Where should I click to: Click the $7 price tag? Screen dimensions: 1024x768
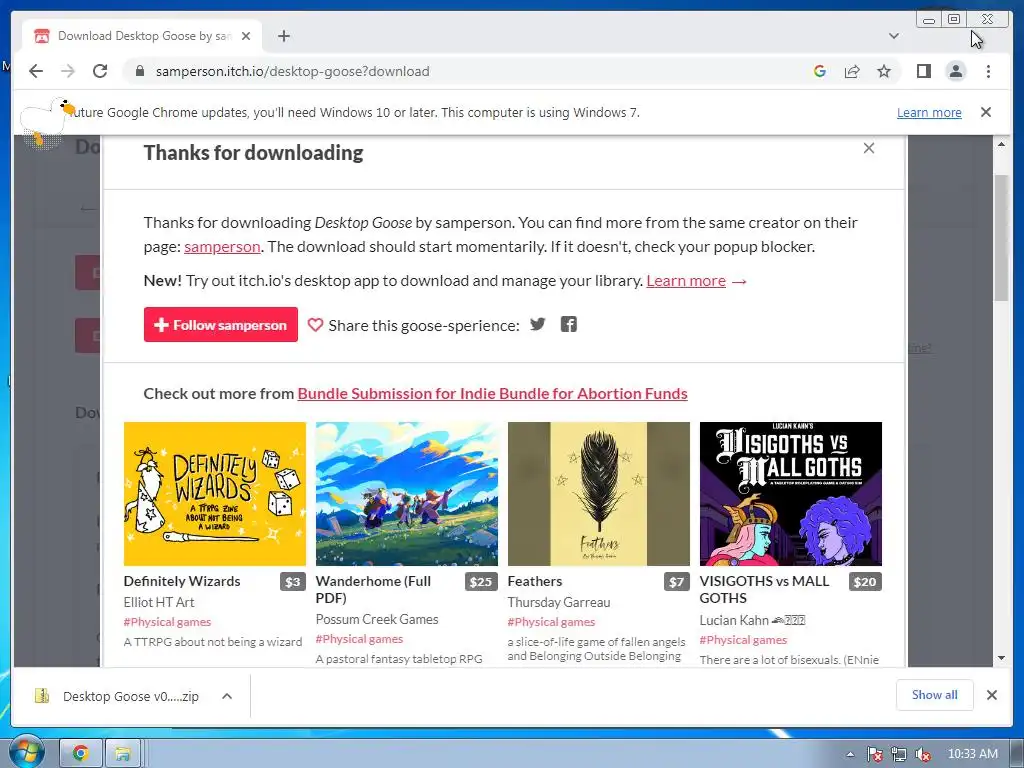click(x=677, y=582)
